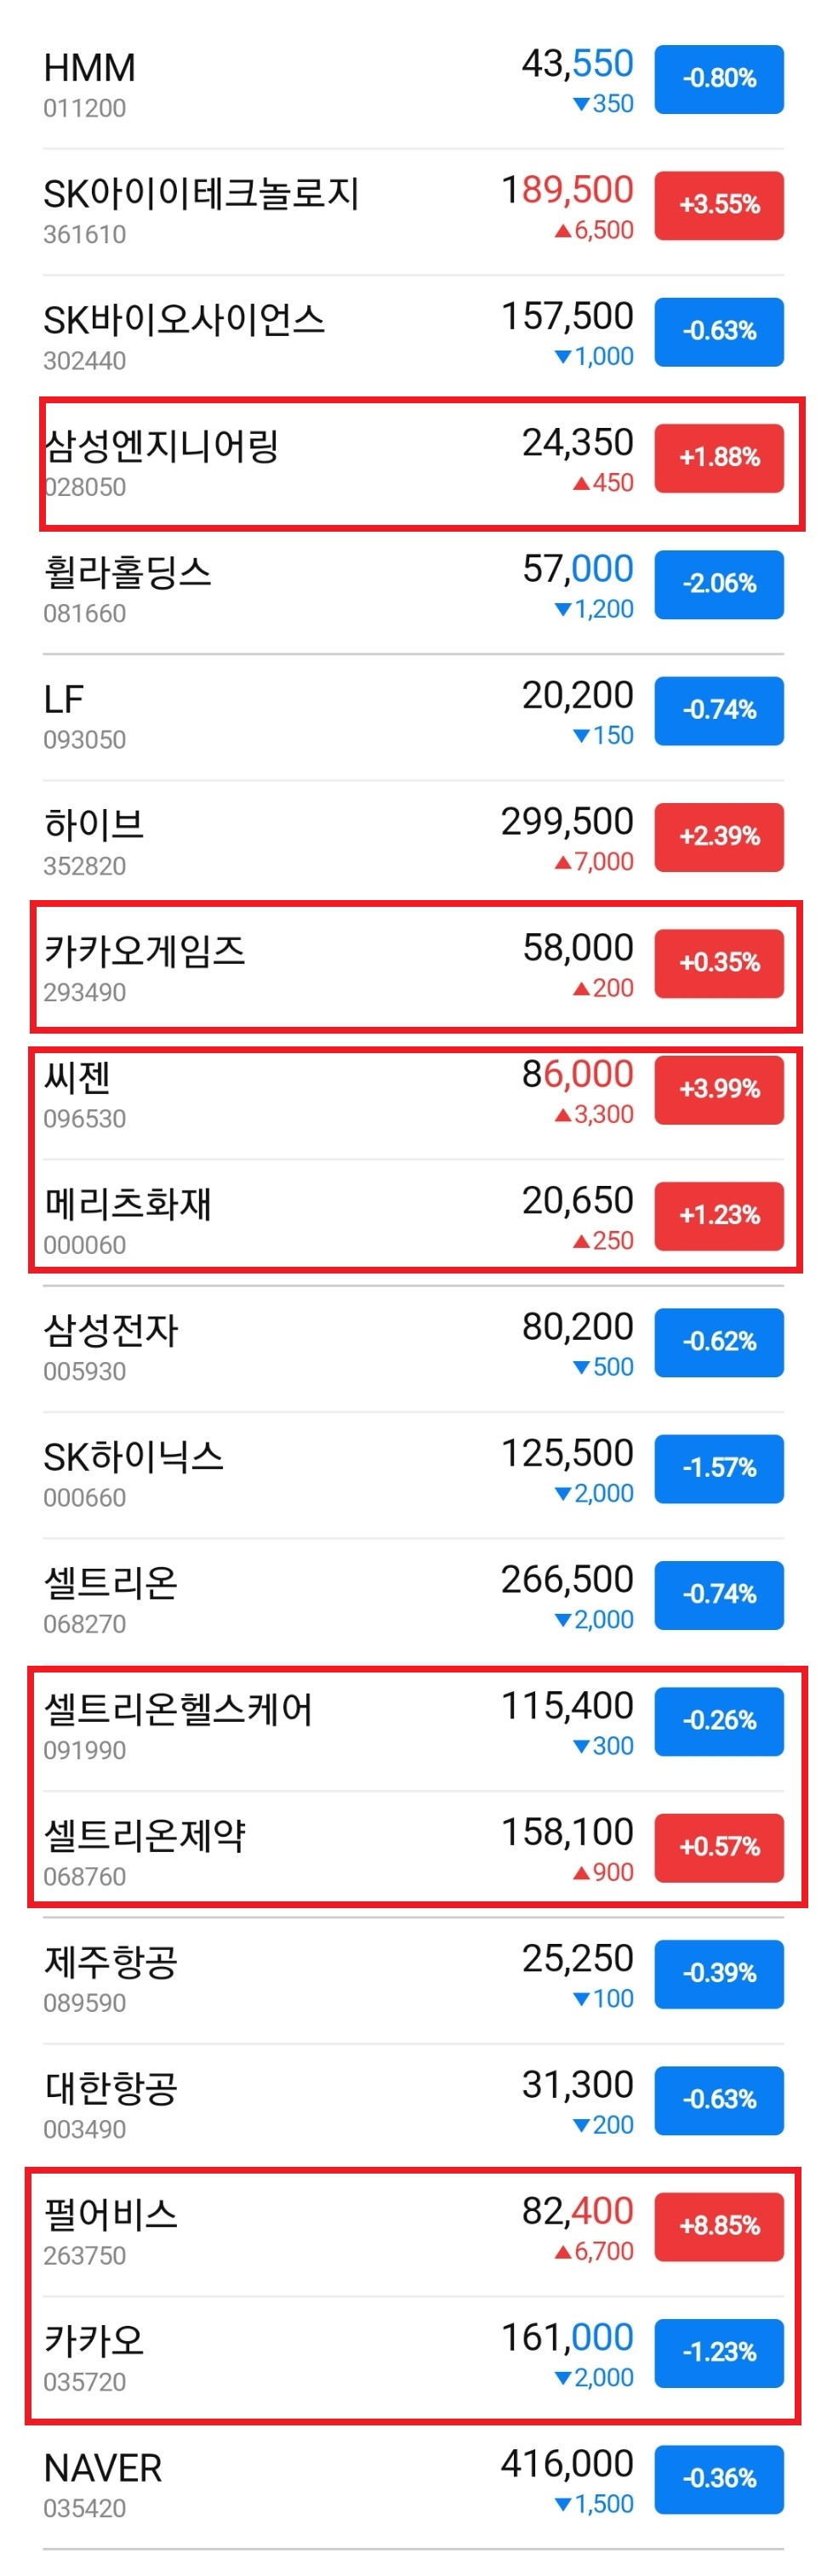Tap the -1.57% badge for SK하이닉스
The width and height of the screenshot is (827, 2576).
click(x=718, y=1468)
